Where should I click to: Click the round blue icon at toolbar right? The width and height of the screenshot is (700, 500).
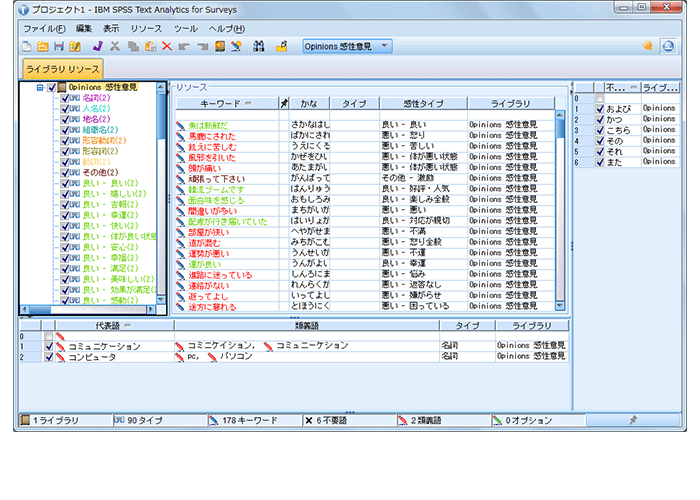(668, 46)
